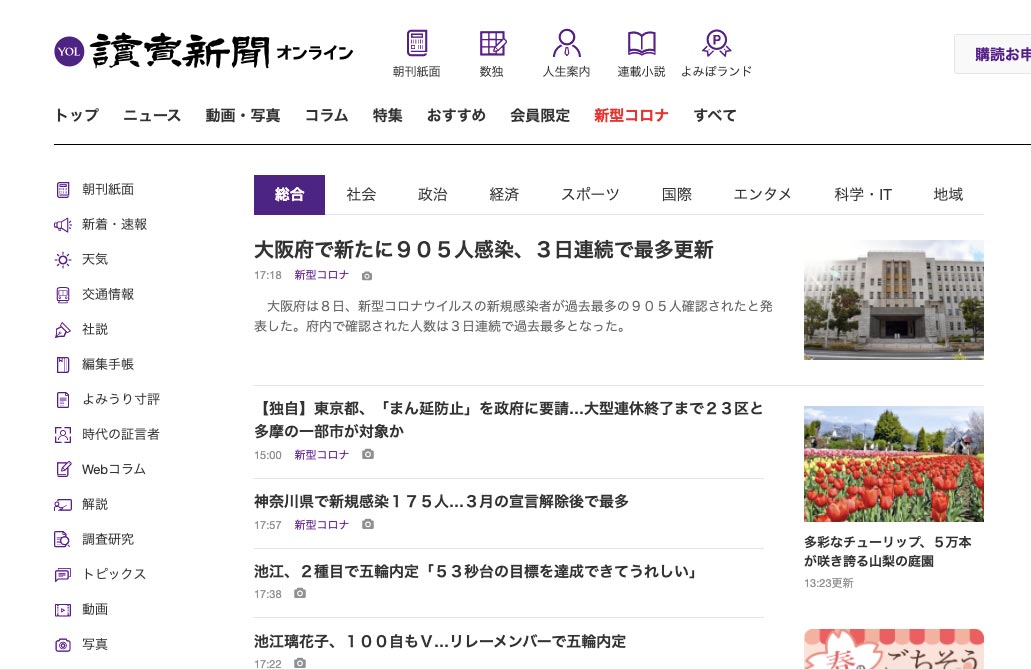Switch to the 科学・IT tab
This screenshot has width=1031, height=670.
coord(863,195)
